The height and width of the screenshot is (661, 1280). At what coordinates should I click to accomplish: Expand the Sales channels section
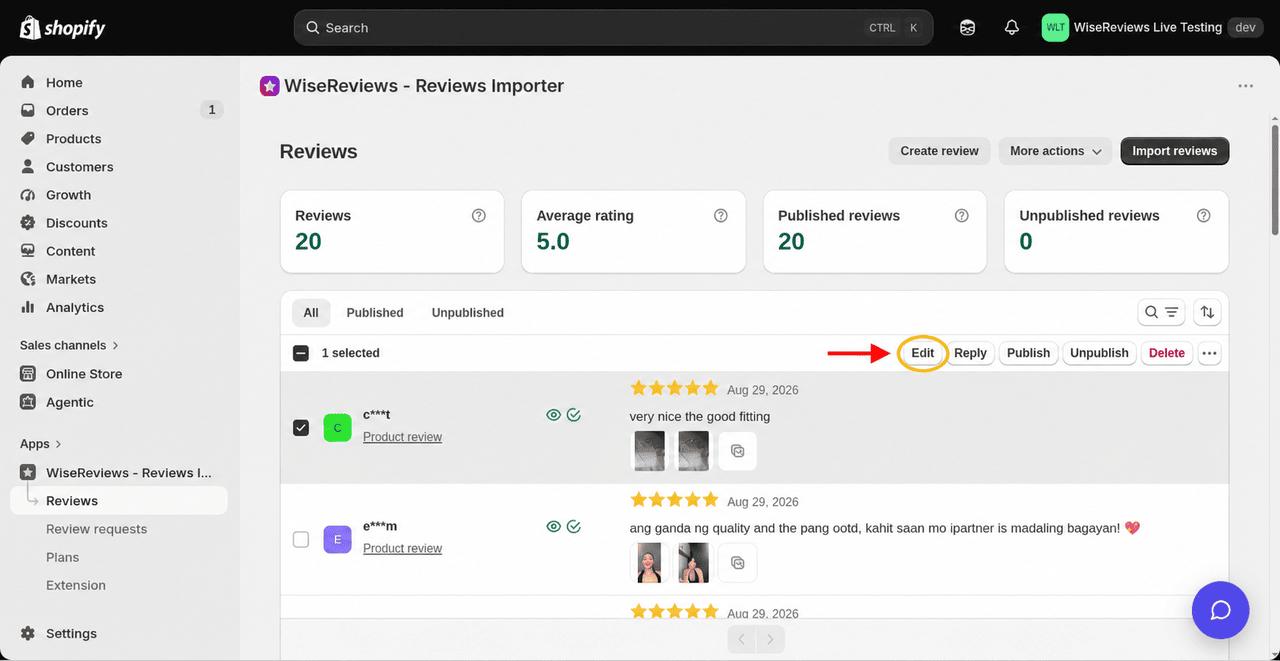tap(70, 345)
